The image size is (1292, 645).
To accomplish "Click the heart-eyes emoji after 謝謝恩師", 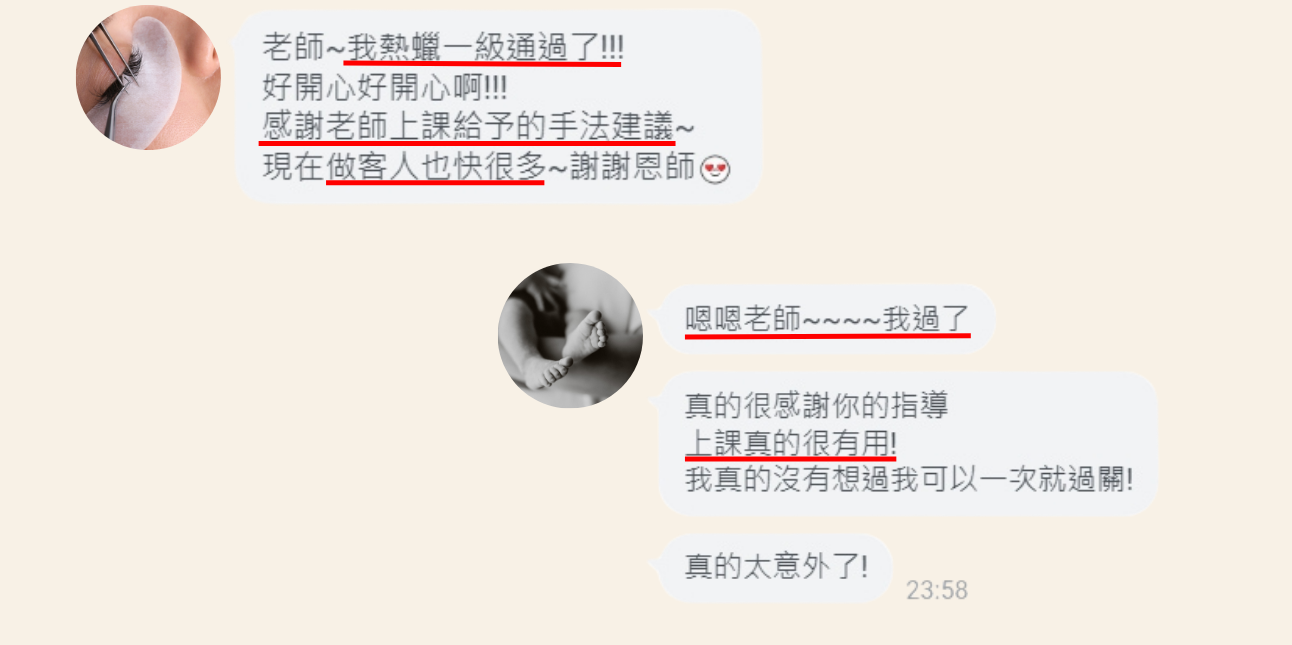I will point(716,169).
